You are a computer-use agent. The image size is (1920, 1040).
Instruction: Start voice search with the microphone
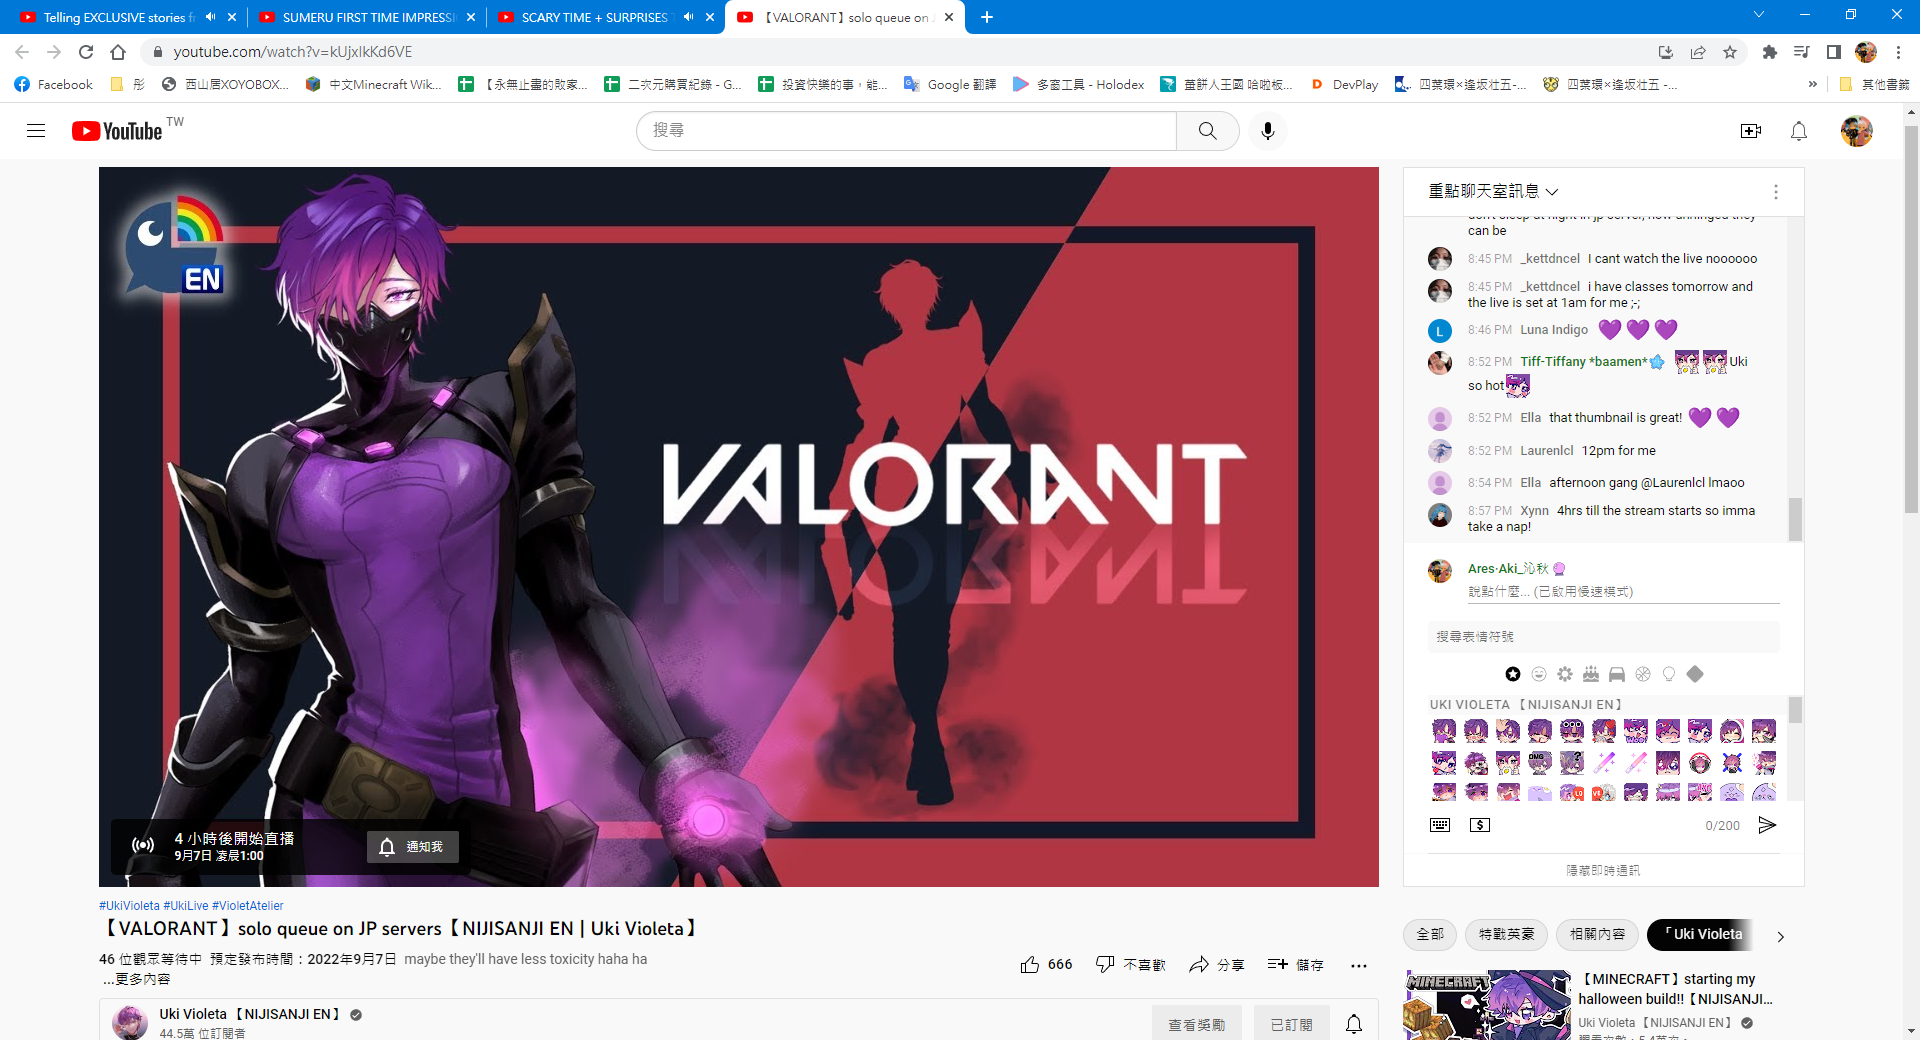pyautogui.click(x=1268, y=131)
